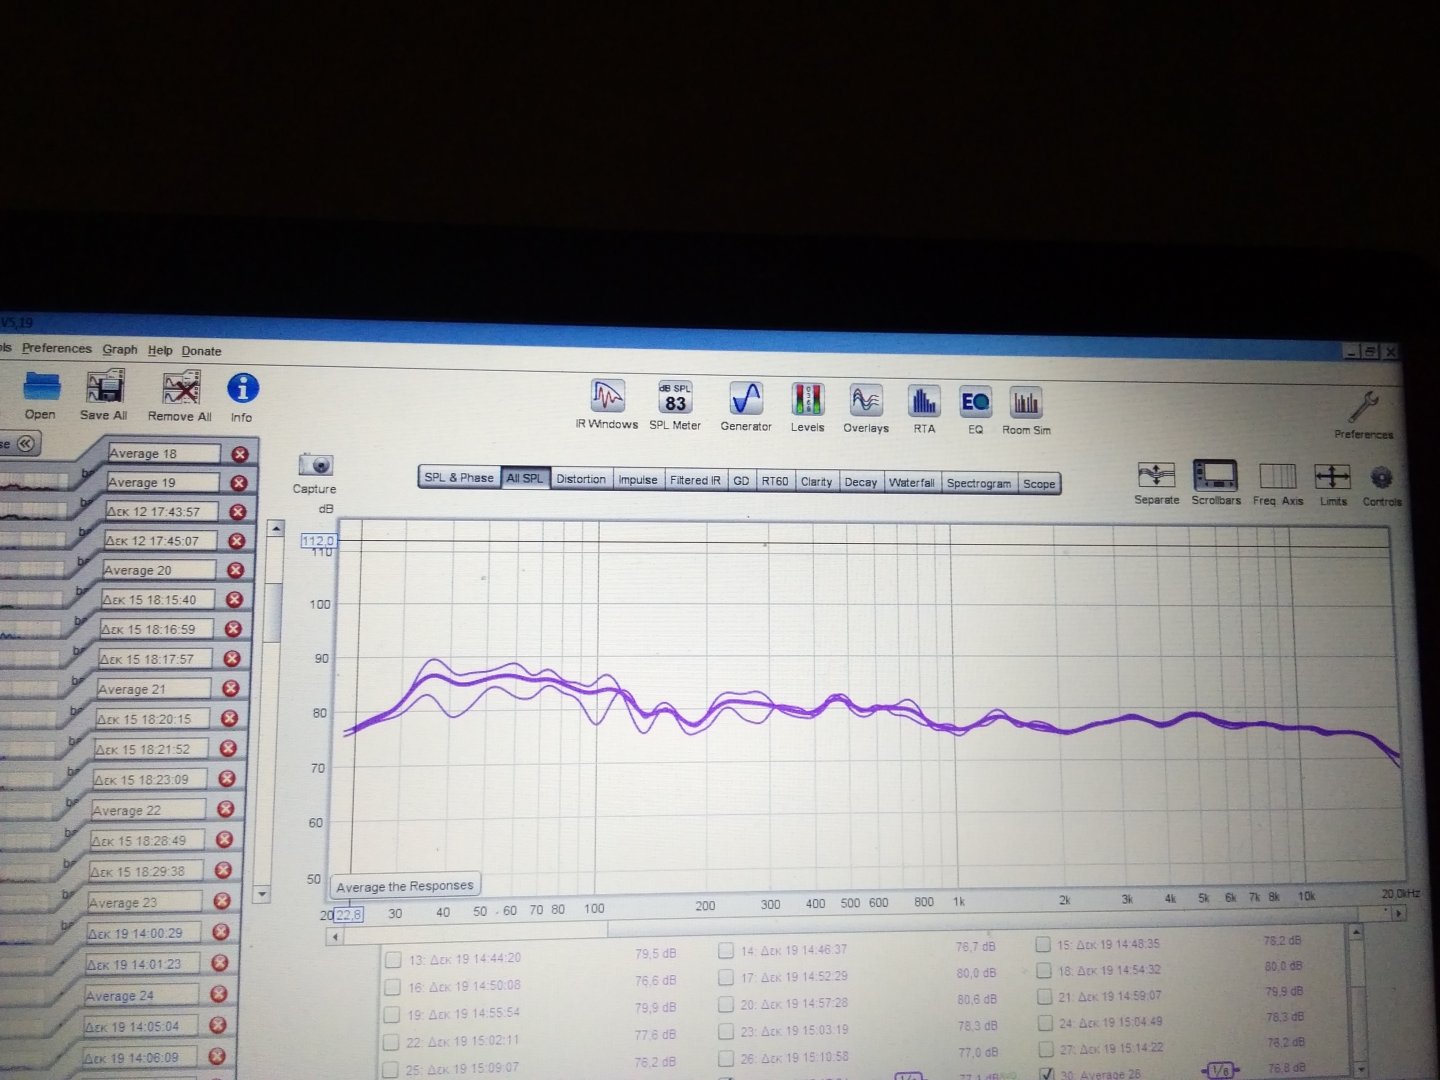Switch to the Waterfall tab
1440x1080 pixels.
pyautogui.click(x=911, y=482)
